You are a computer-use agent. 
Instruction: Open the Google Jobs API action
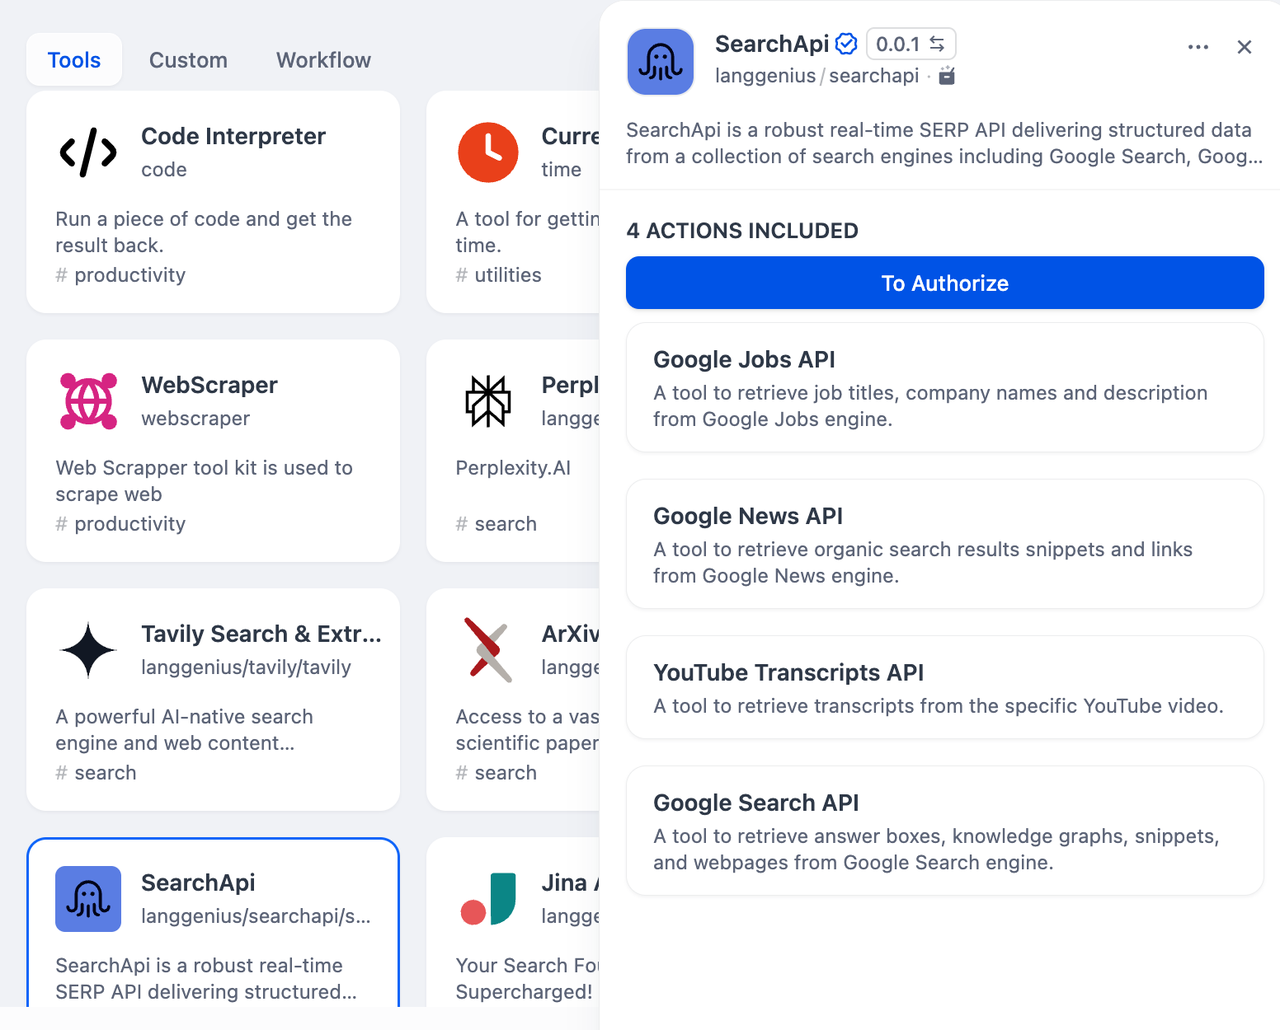click(944, 387)
